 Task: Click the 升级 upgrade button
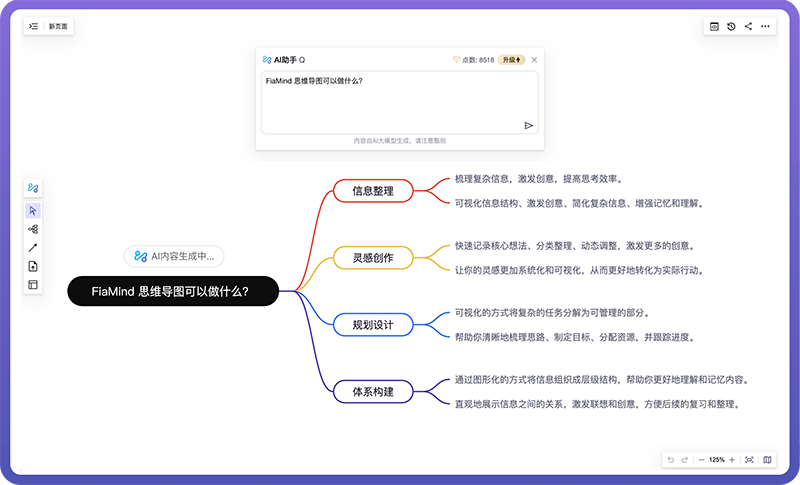pos(511,60)
